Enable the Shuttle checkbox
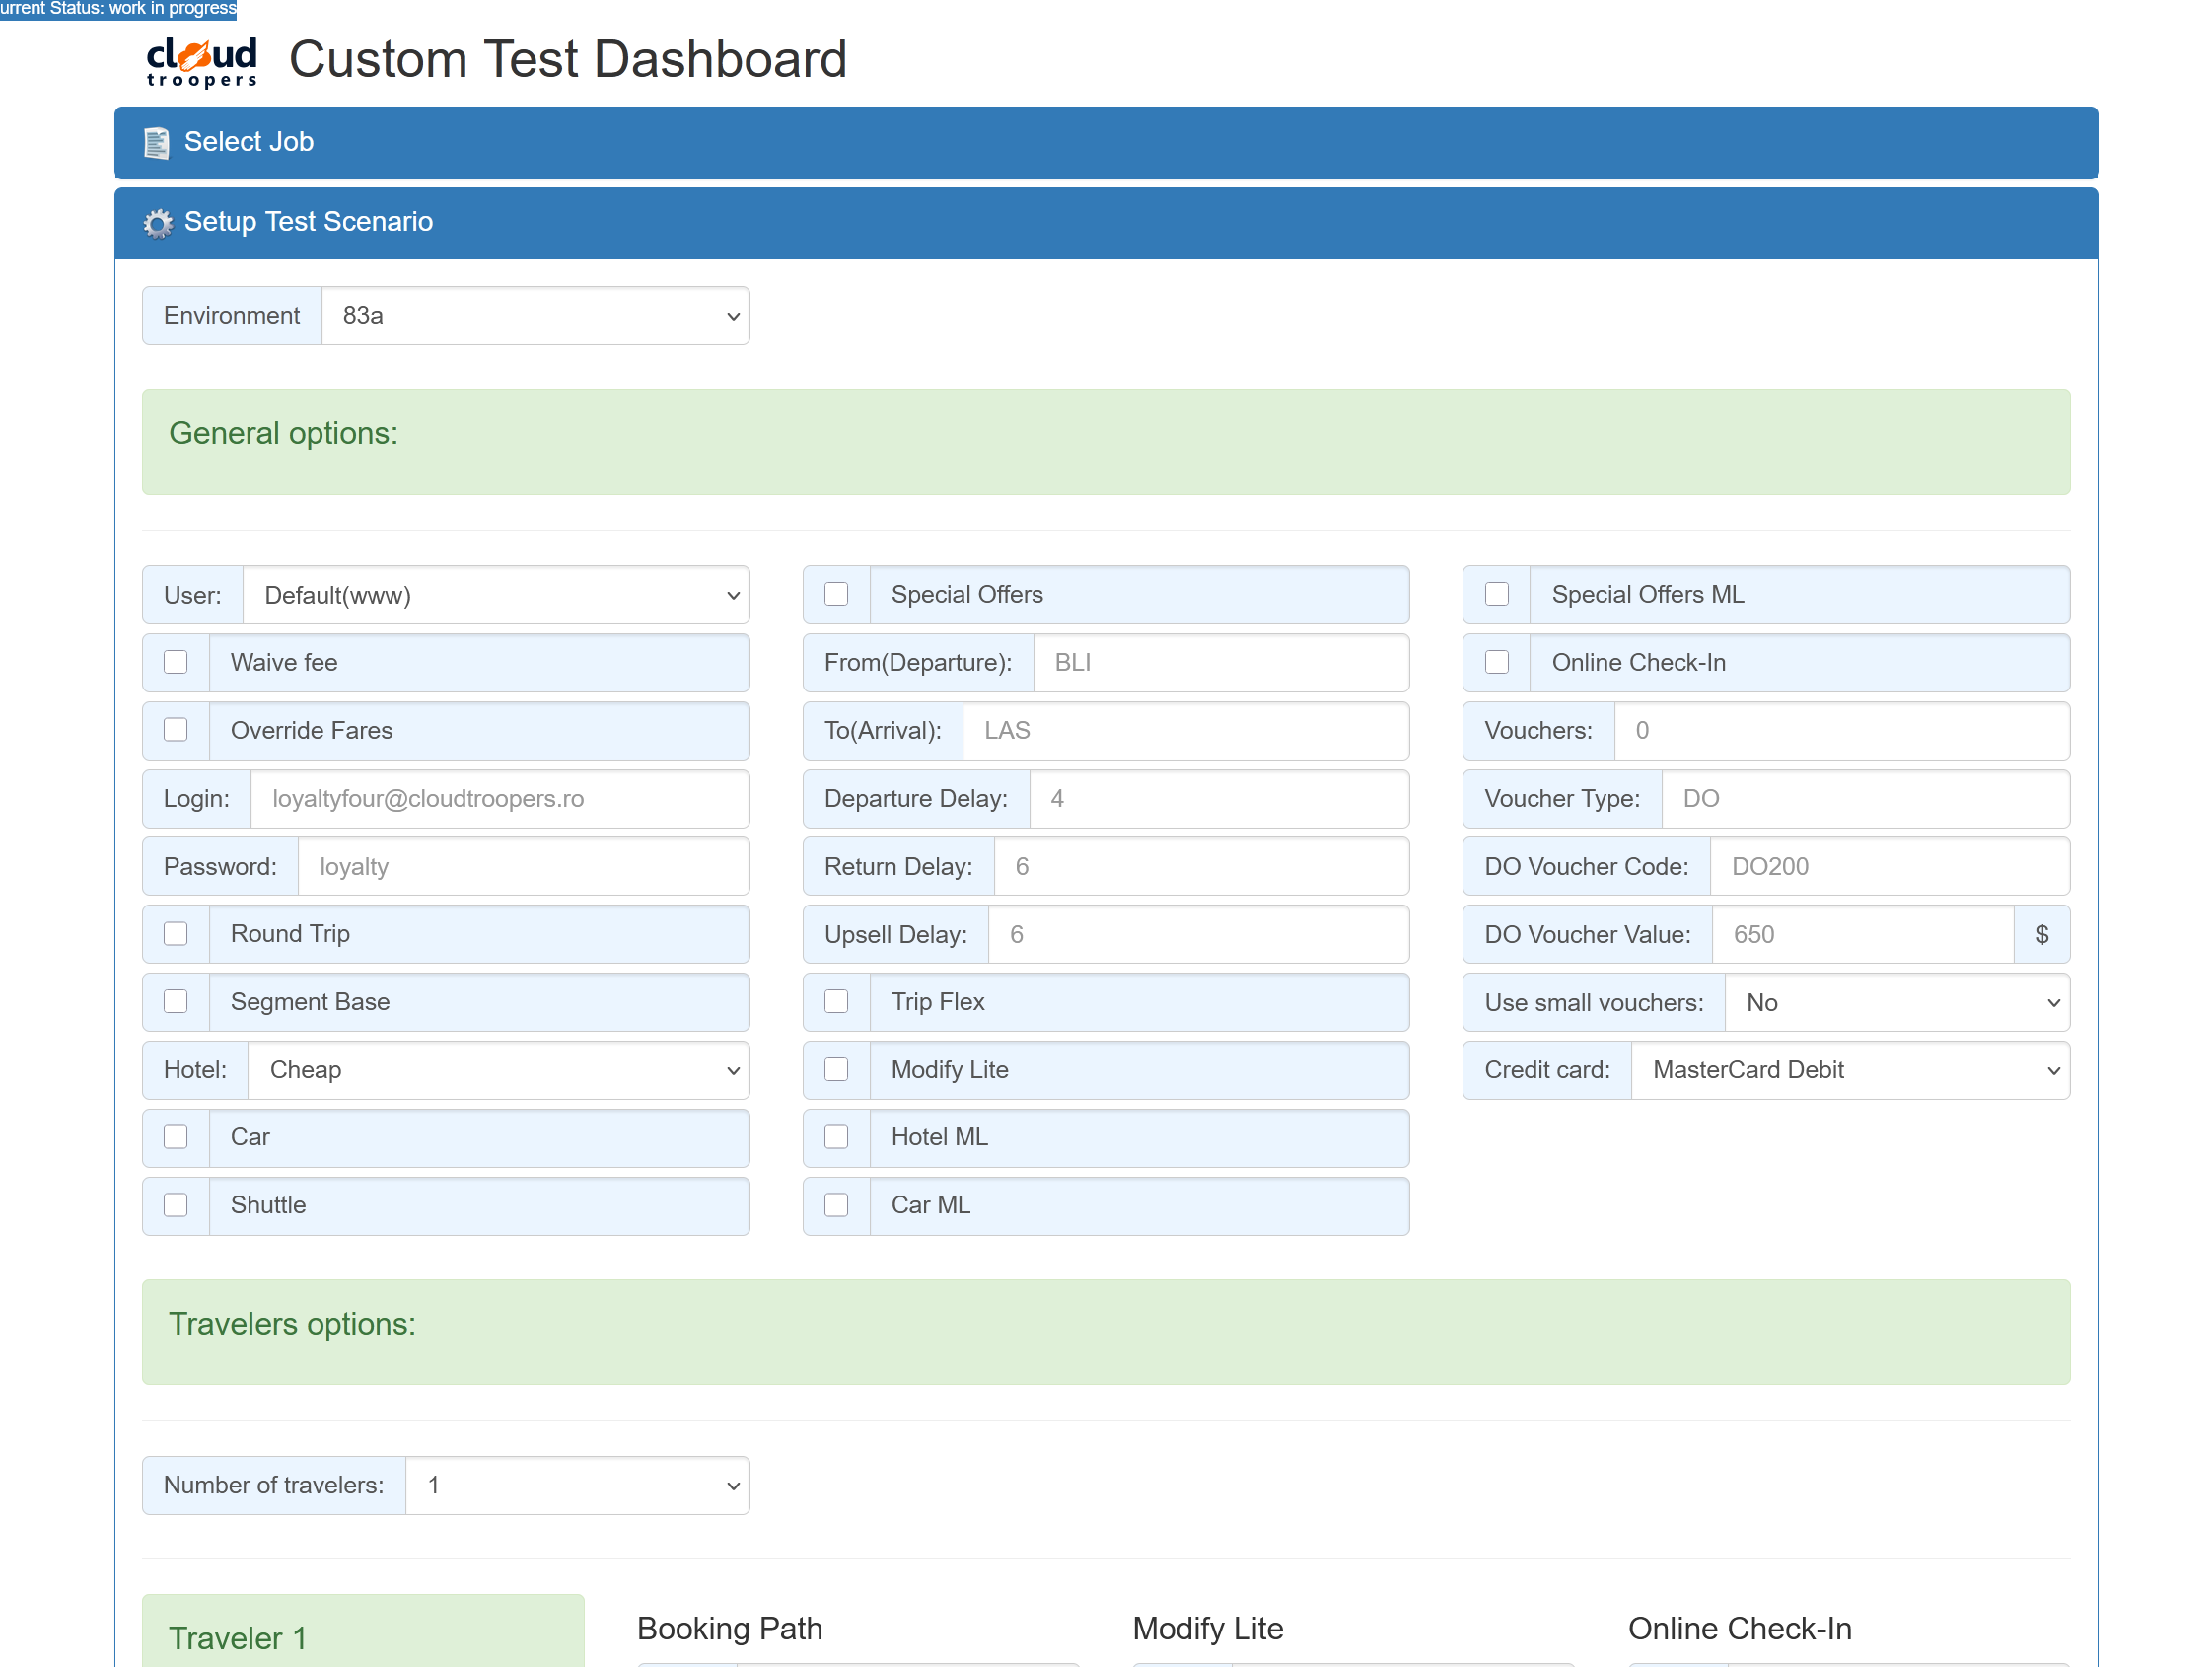Screen dimensions: 2212x1667 point(176,1205)
